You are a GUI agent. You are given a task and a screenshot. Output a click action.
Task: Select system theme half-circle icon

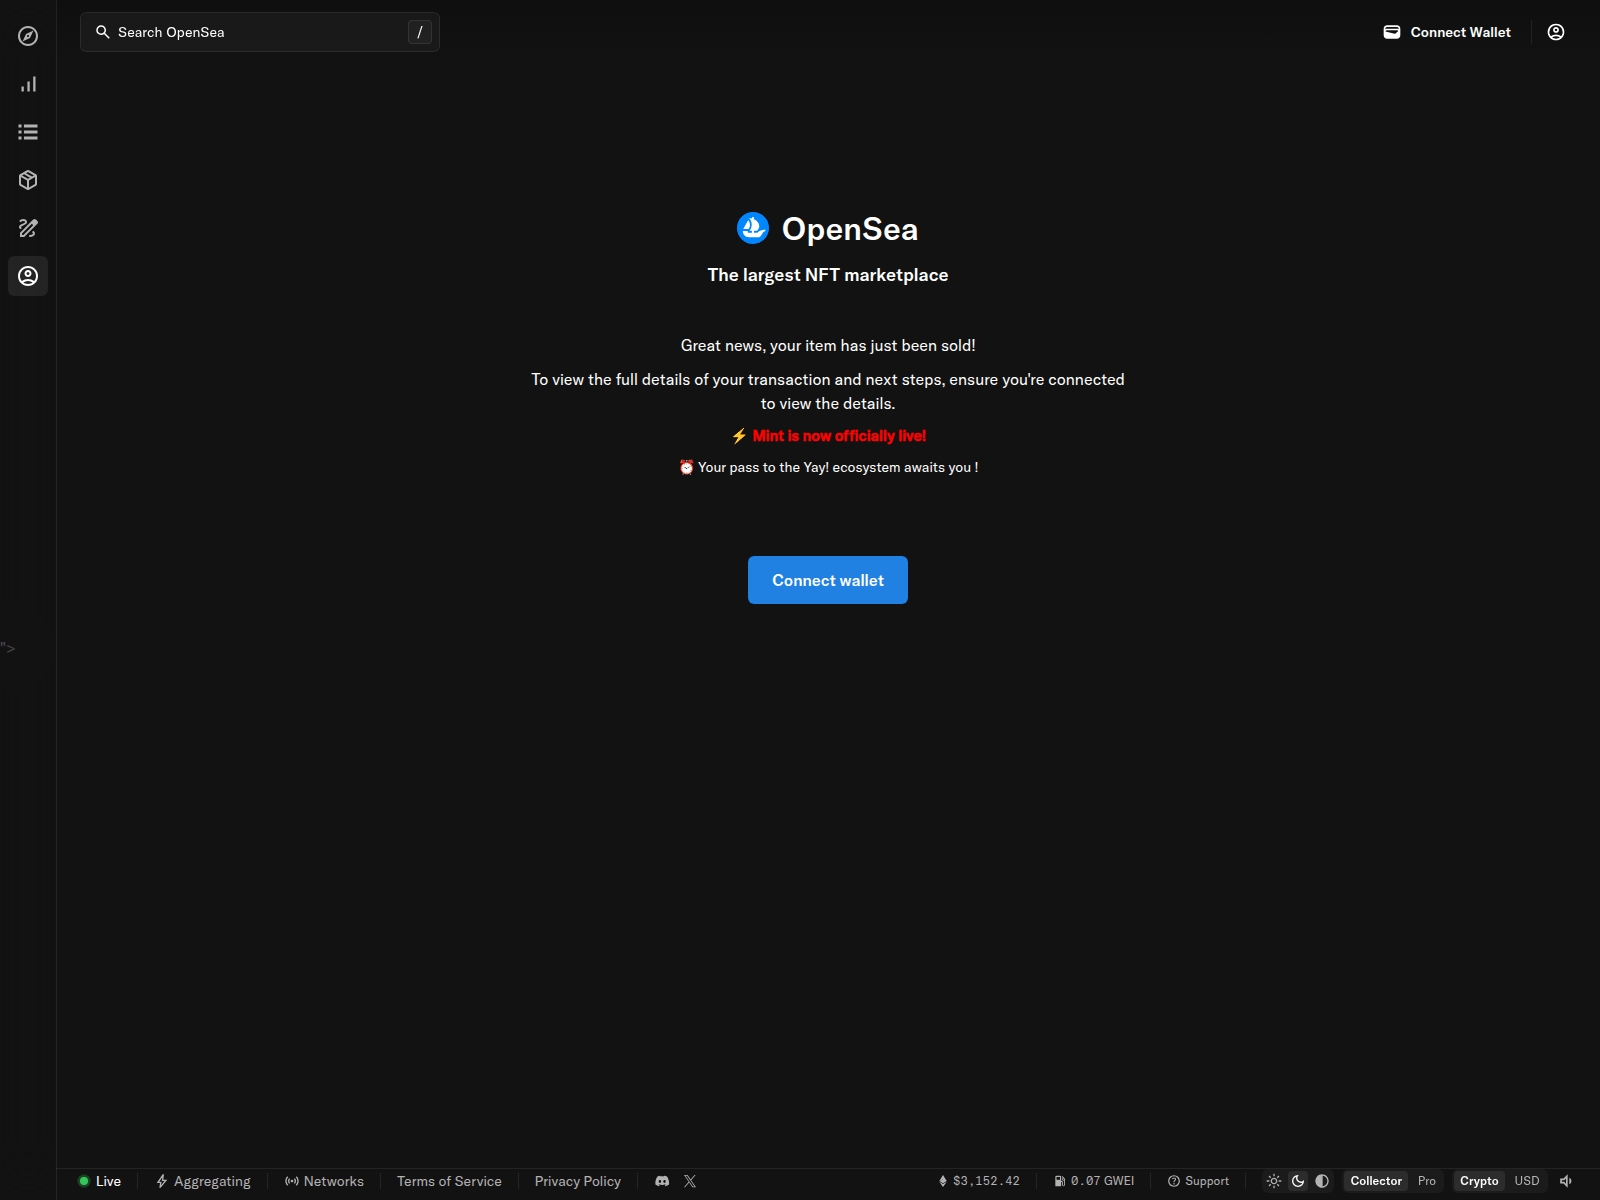click(1322, 1181)
